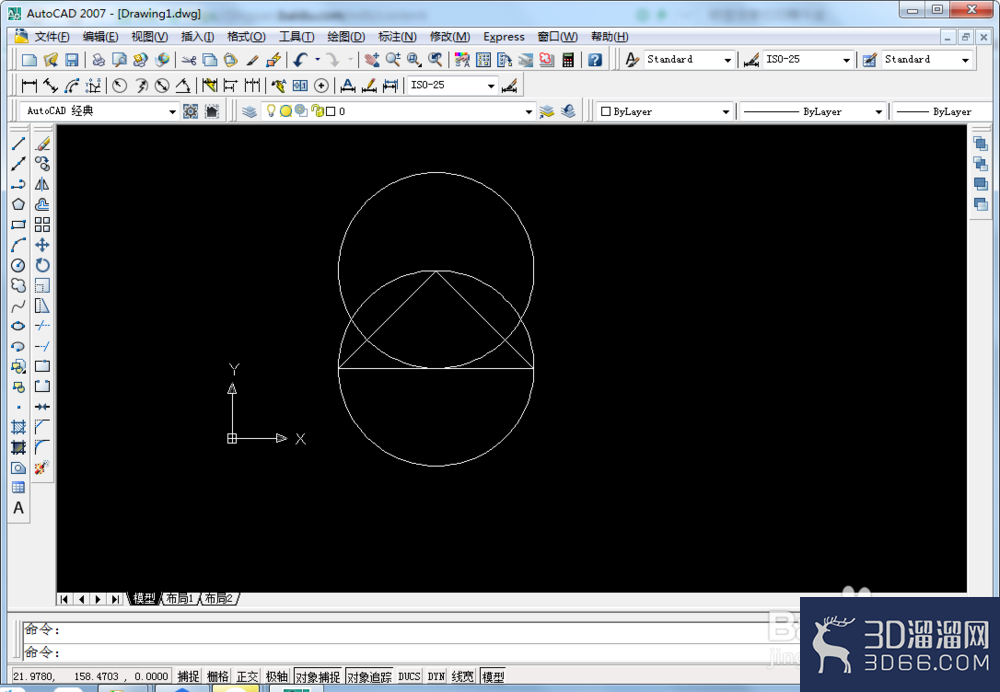The width and height of the screenshot is (1000, 692).
Task: Choose the Move tool in modify toolbar
Action: click(x=42, y=245)
